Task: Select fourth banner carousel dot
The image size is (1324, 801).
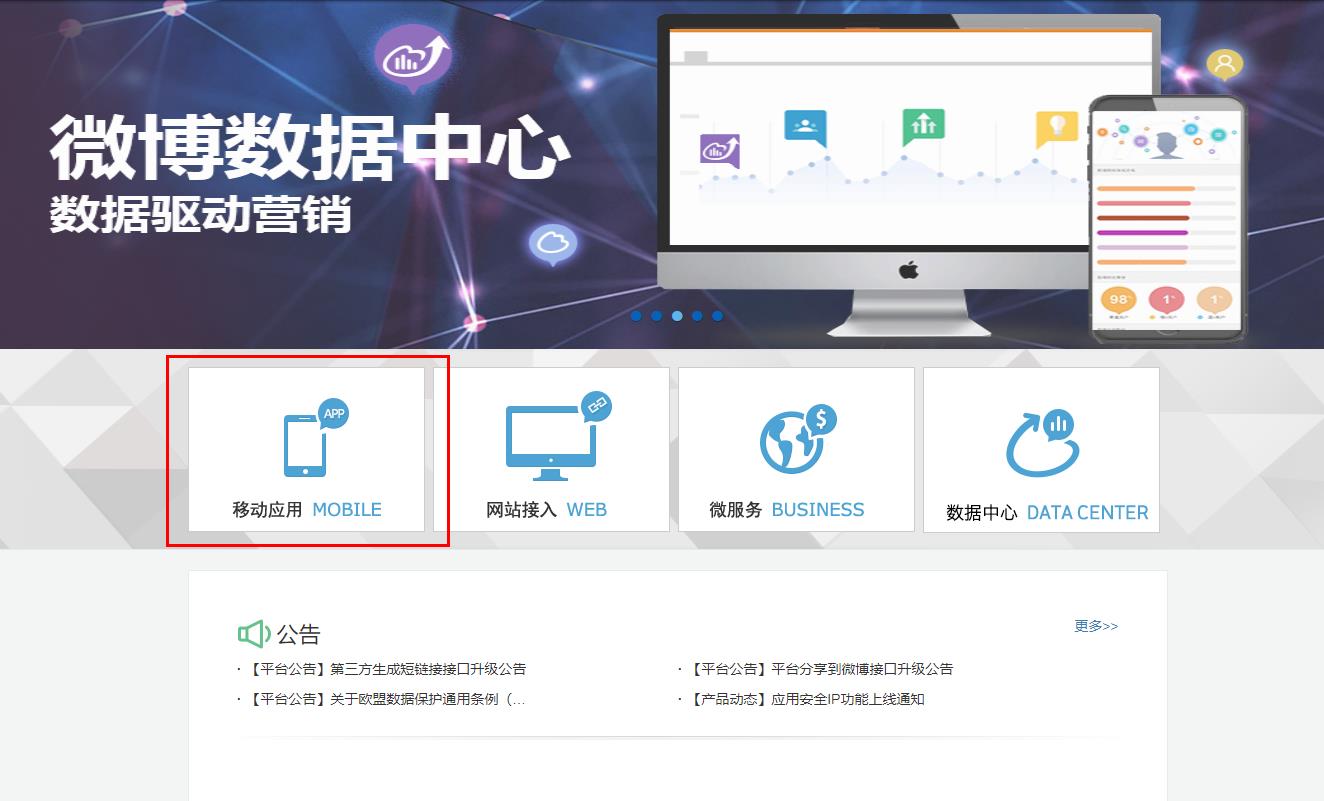Action: coord(697,316)
